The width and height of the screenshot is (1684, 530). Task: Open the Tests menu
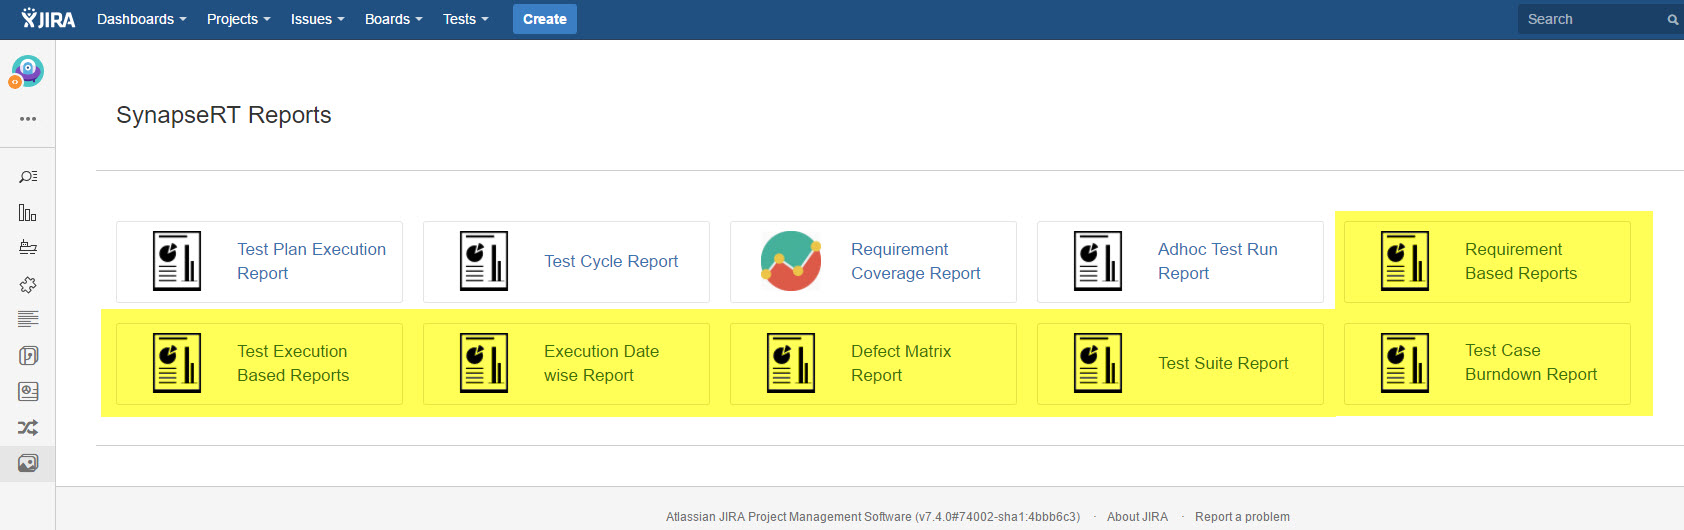465,19
